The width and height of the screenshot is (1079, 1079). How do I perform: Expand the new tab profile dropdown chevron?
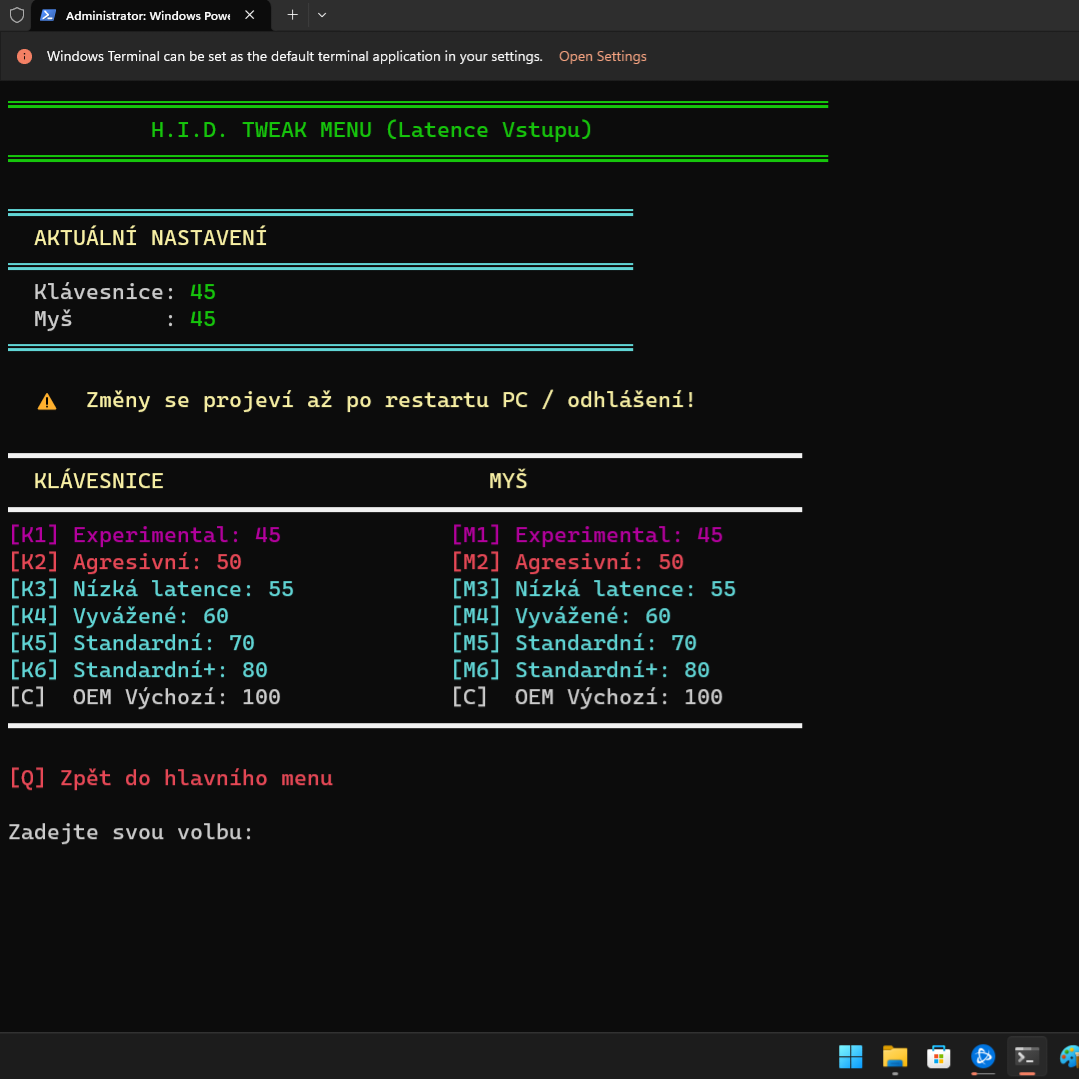(x=322, y=15)
